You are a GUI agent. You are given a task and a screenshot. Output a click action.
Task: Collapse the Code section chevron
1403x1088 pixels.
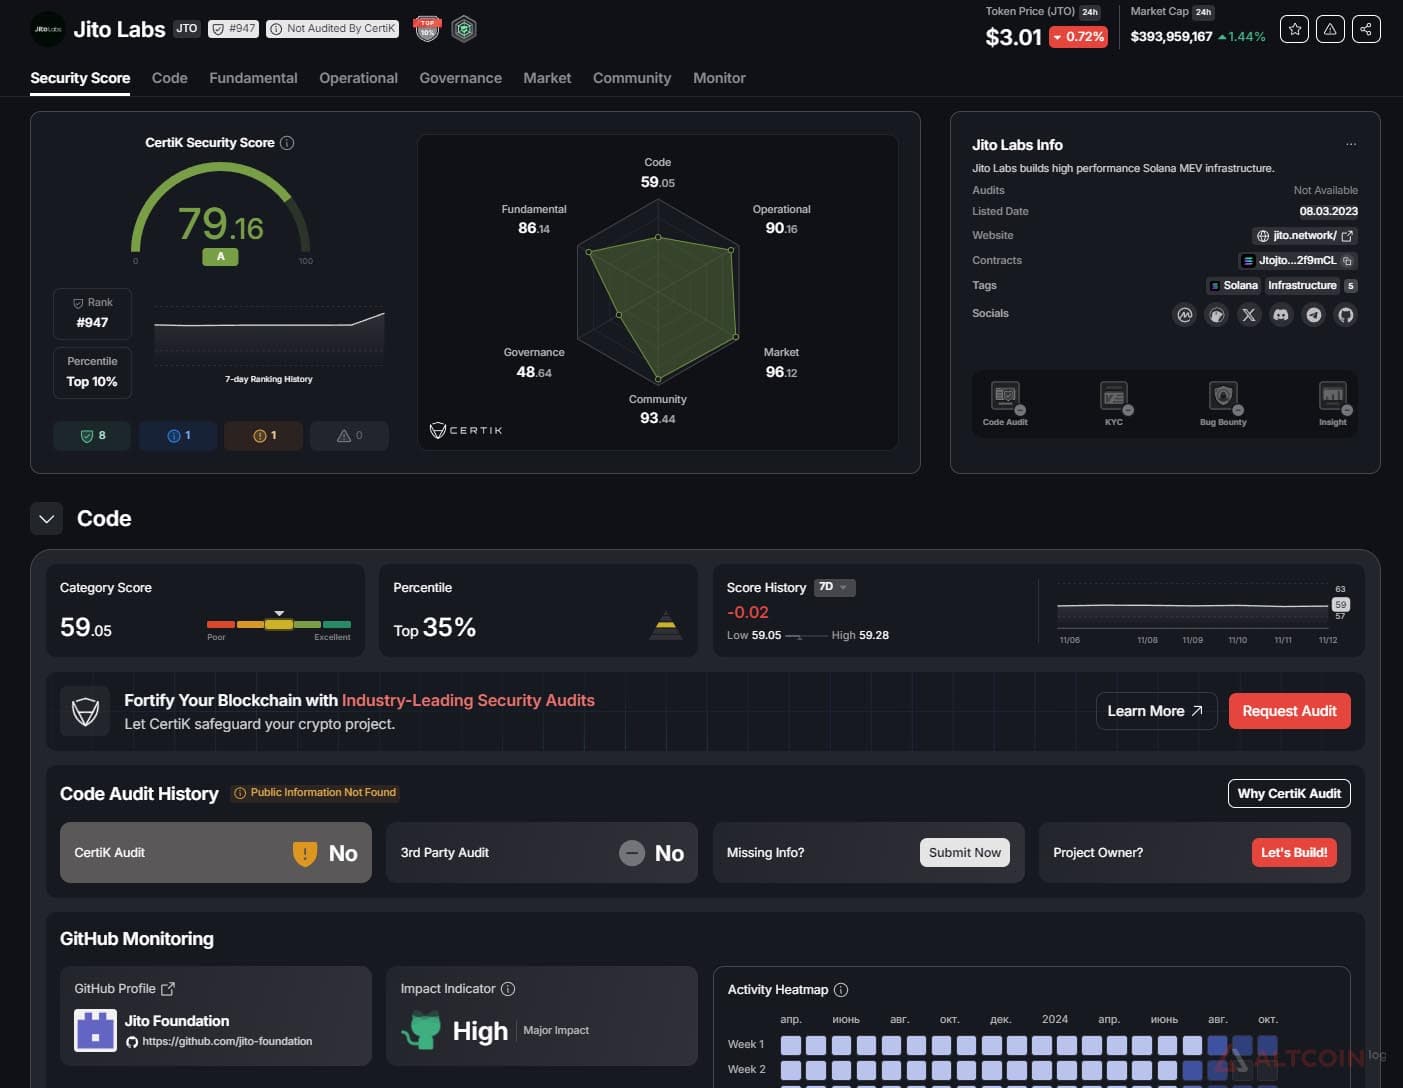point(47,519)
